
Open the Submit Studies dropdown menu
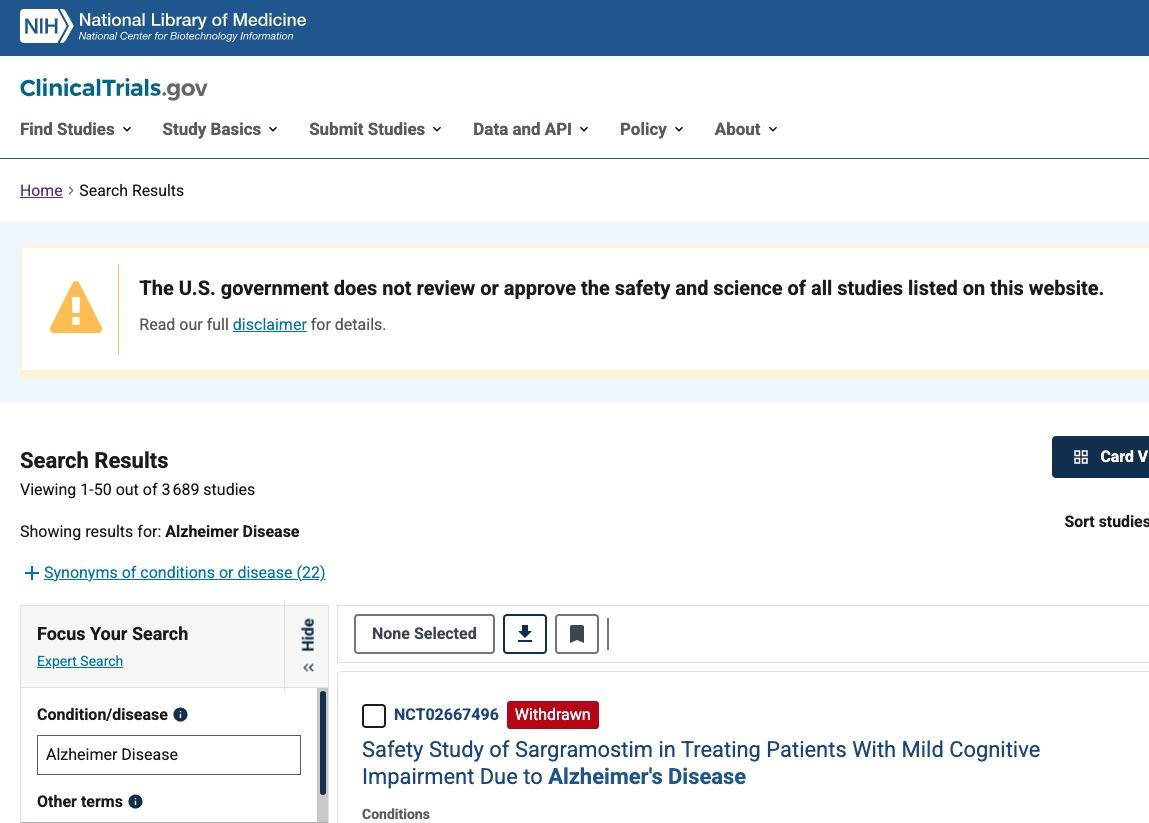point(375,129)
